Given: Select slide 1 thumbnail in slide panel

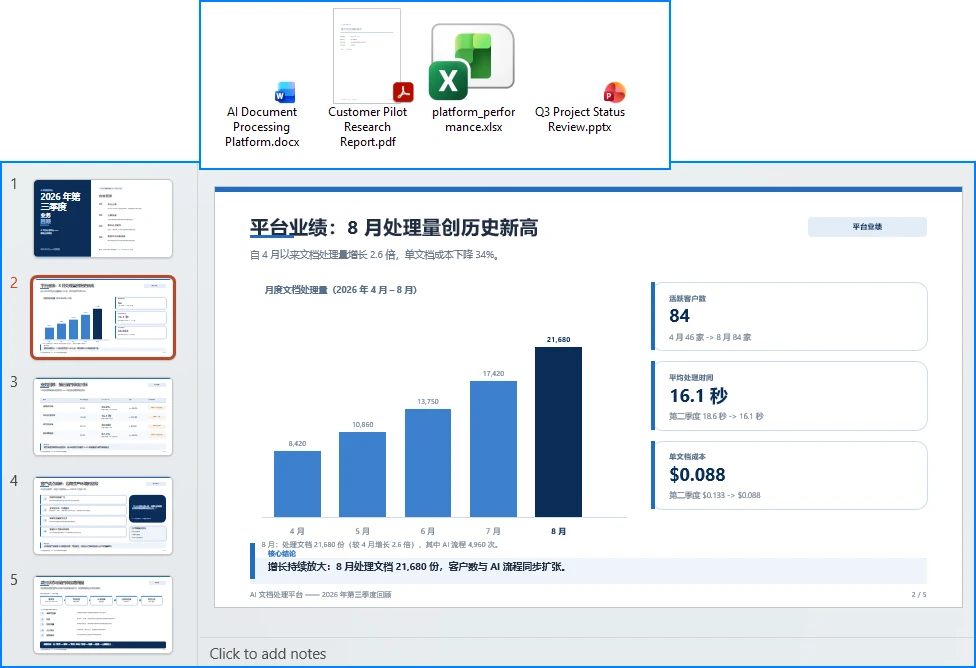Looking at the screenshot, I should click(103, 219).
